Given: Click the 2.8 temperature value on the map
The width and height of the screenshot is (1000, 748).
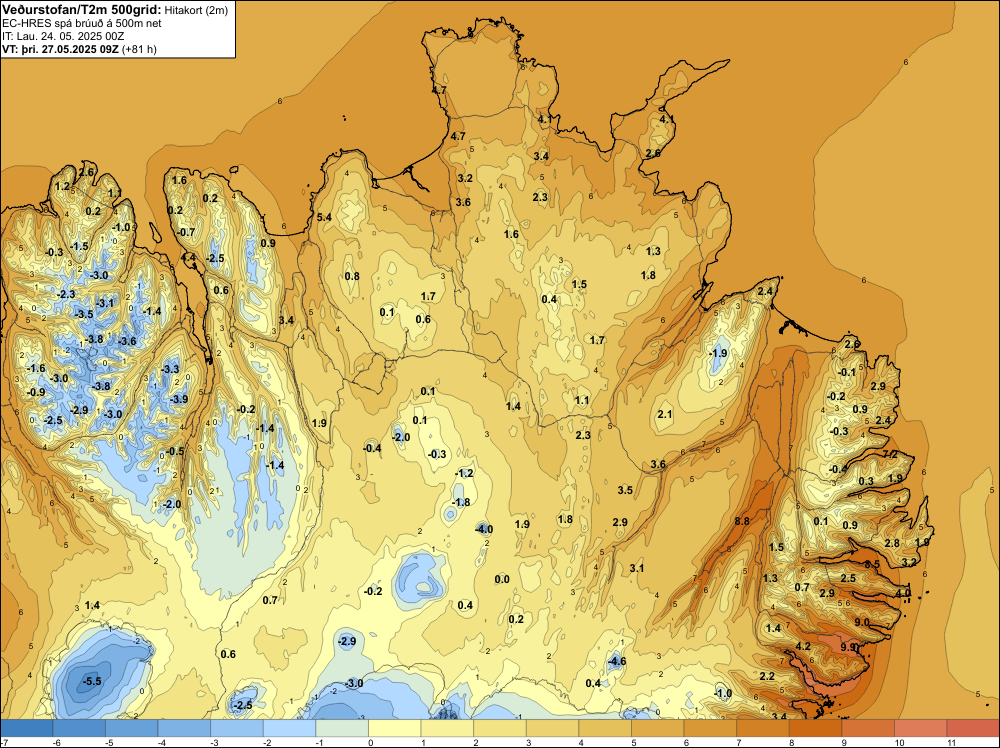Looking at the screenshot, I should 892,543.
